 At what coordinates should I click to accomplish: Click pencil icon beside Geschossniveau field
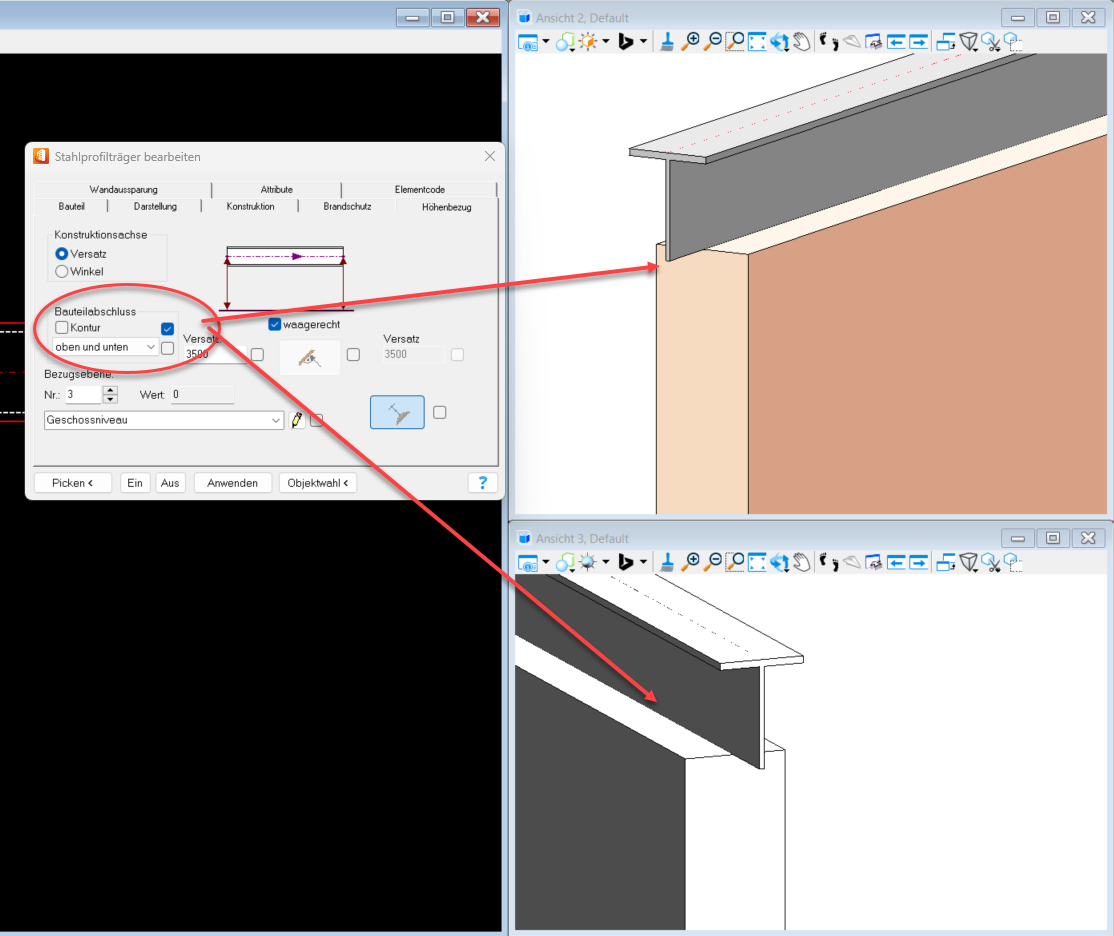click(297, 421)
